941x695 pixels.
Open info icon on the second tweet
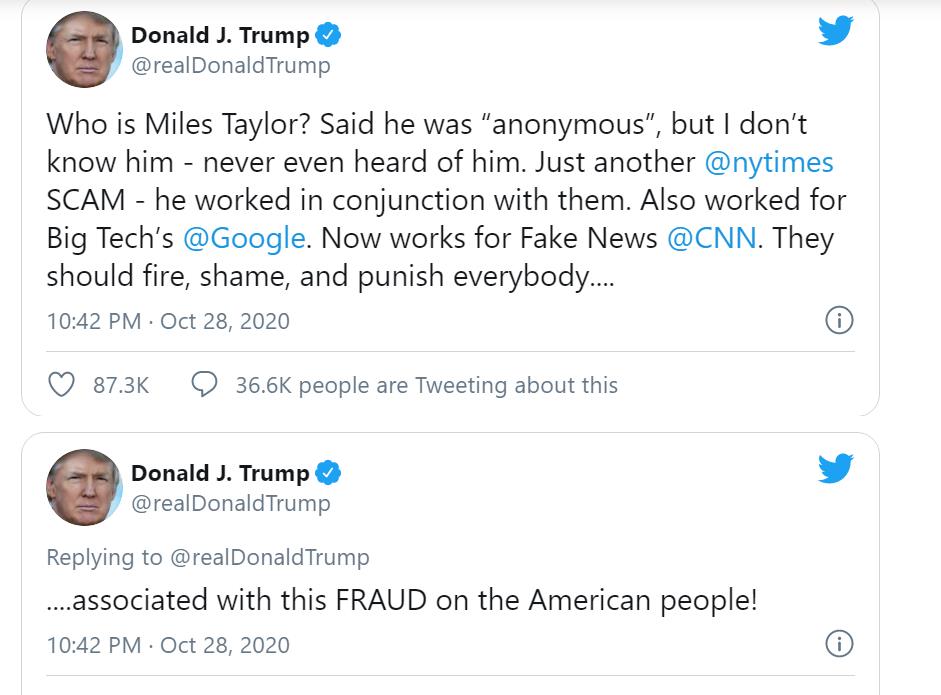click(838, 643)
